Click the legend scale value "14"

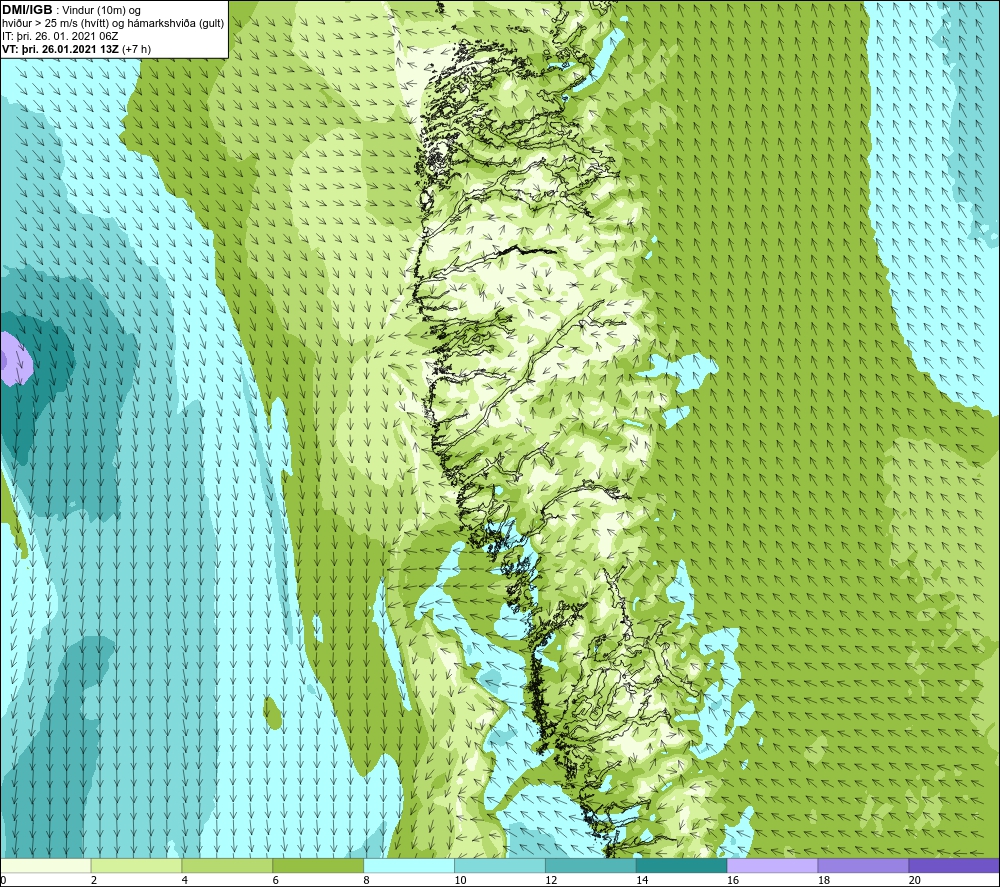pyautogui.click(x=642, y=880)
